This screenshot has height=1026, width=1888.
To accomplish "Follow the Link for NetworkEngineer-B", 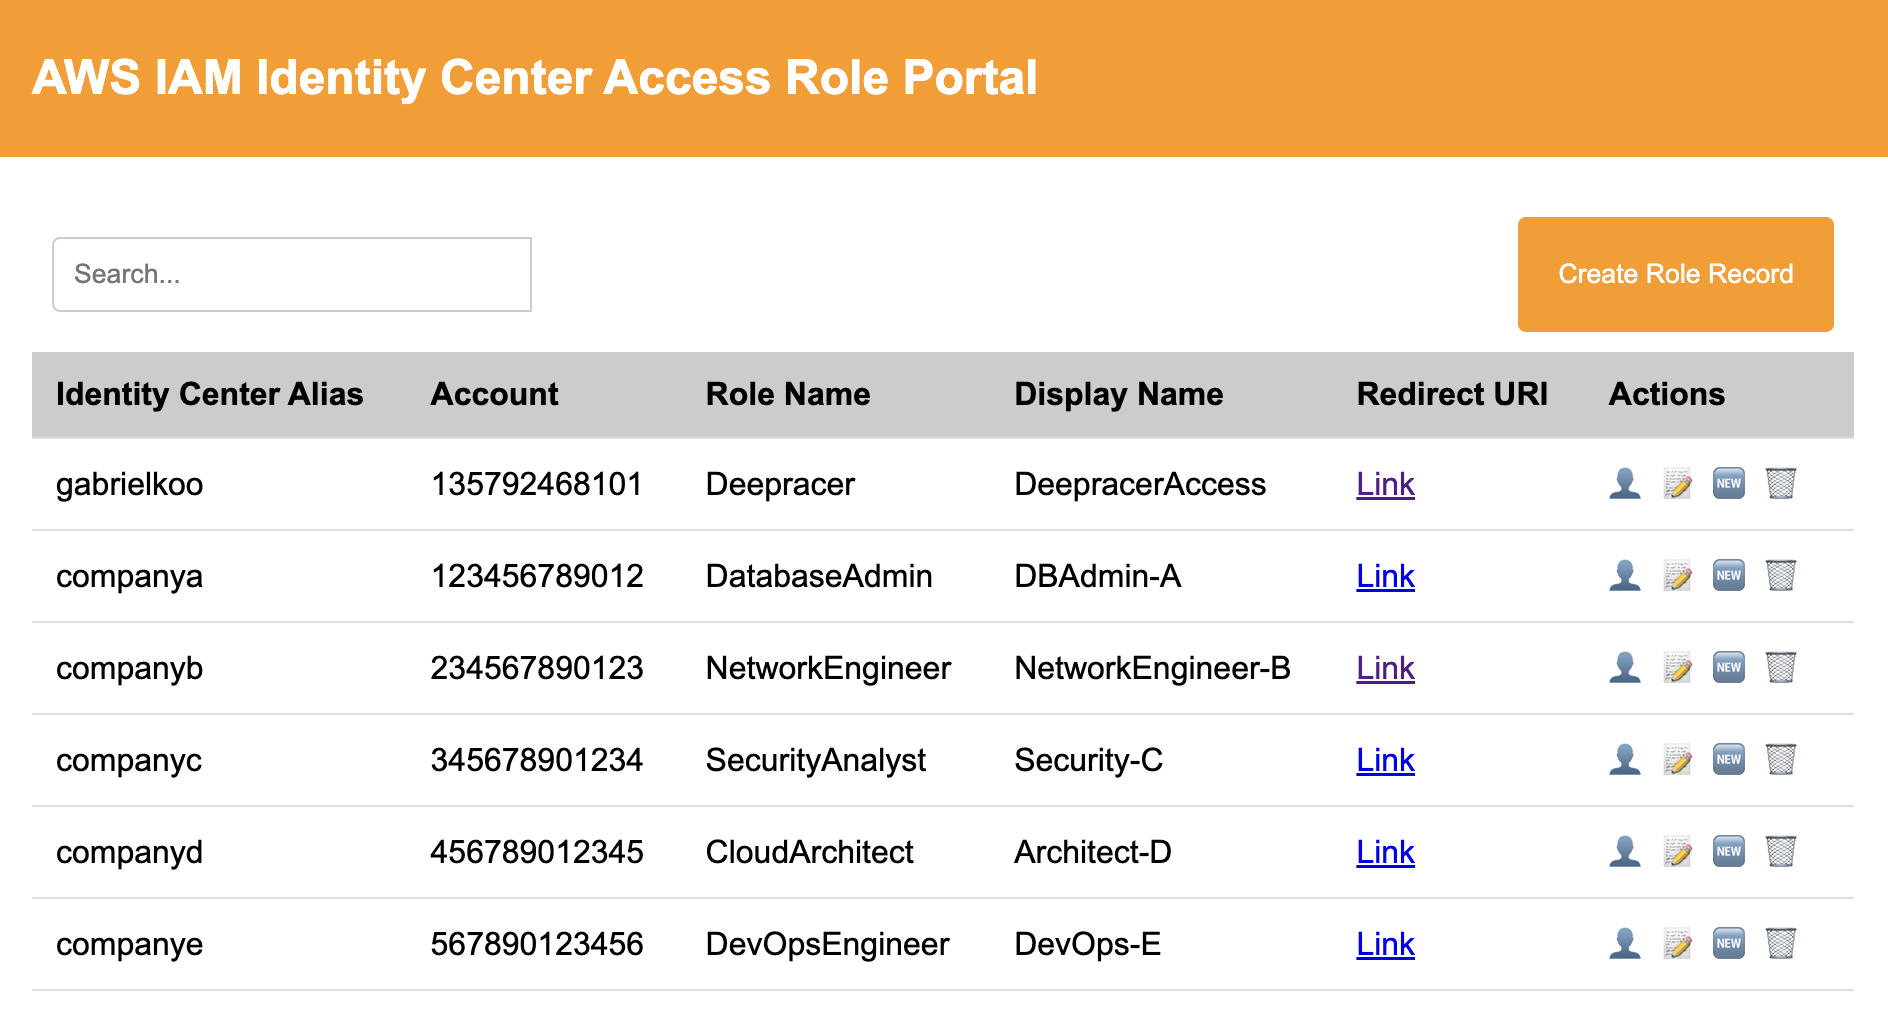I will 1385,669.
